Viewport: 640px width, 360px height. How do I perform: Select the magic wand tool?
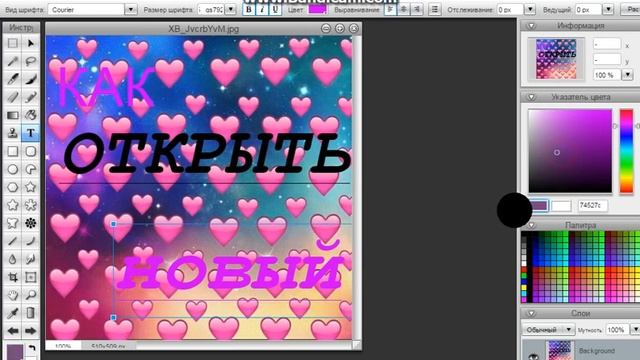point(13,61)
